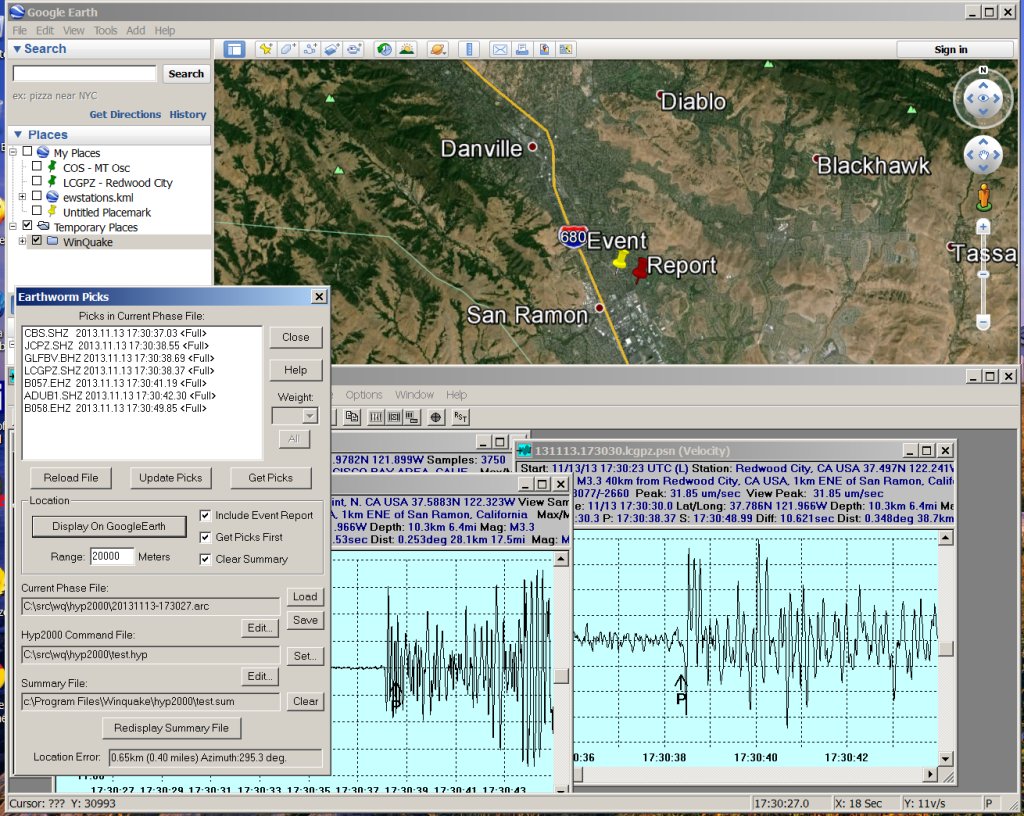This screenshot has height=816, width=1024.
Task: Open Google Earth Tools menu
Action: 105,31
